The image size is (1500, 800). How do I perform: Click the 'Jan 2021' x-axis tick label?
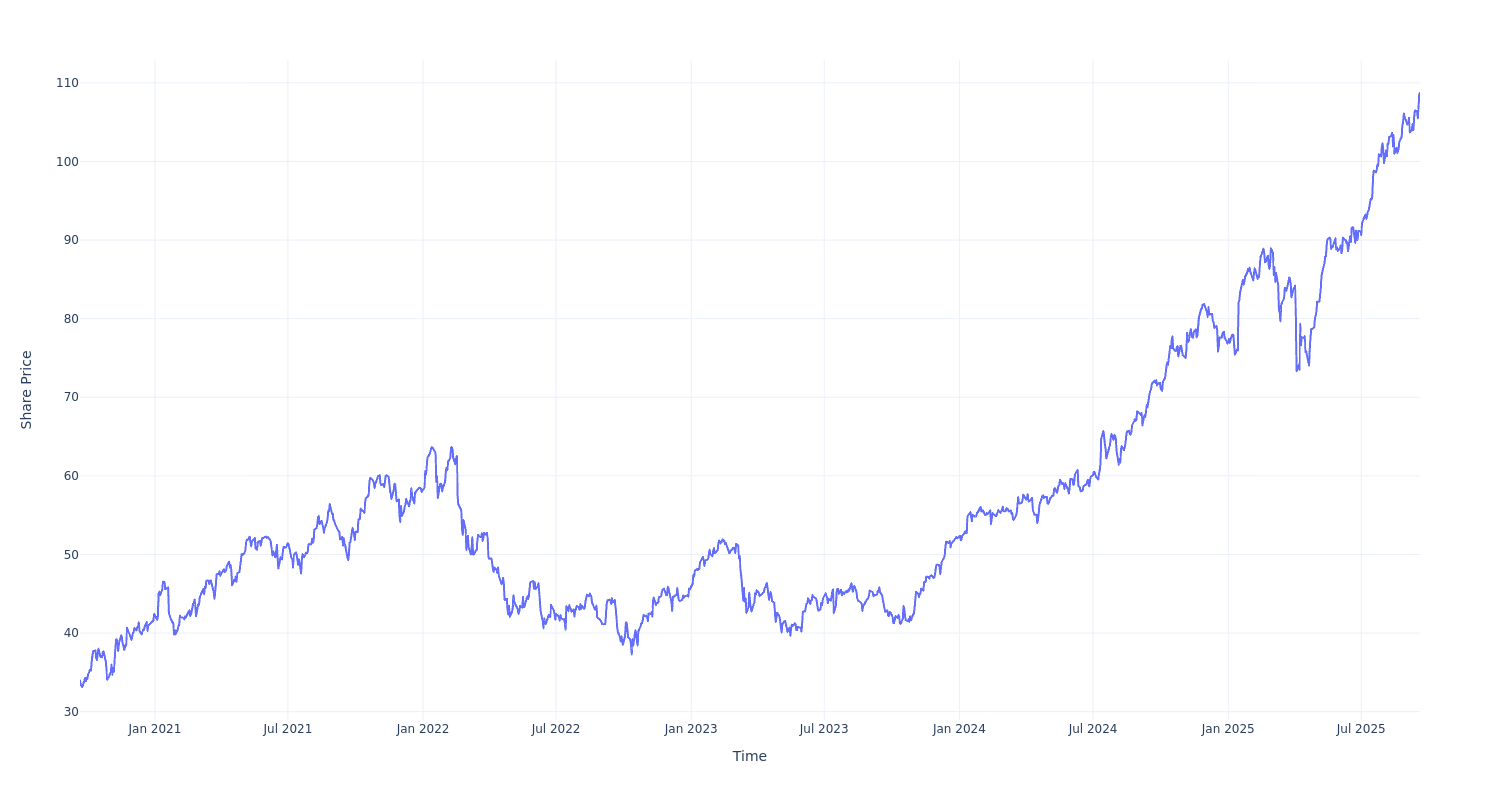click(155, 729)
